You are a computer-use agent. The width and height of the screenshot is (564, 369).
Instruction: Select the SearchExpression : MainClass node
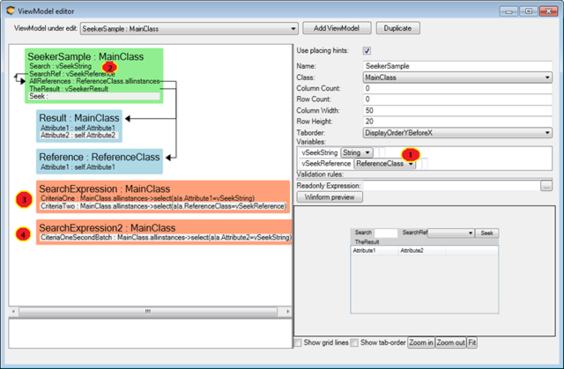click(163, 197)
